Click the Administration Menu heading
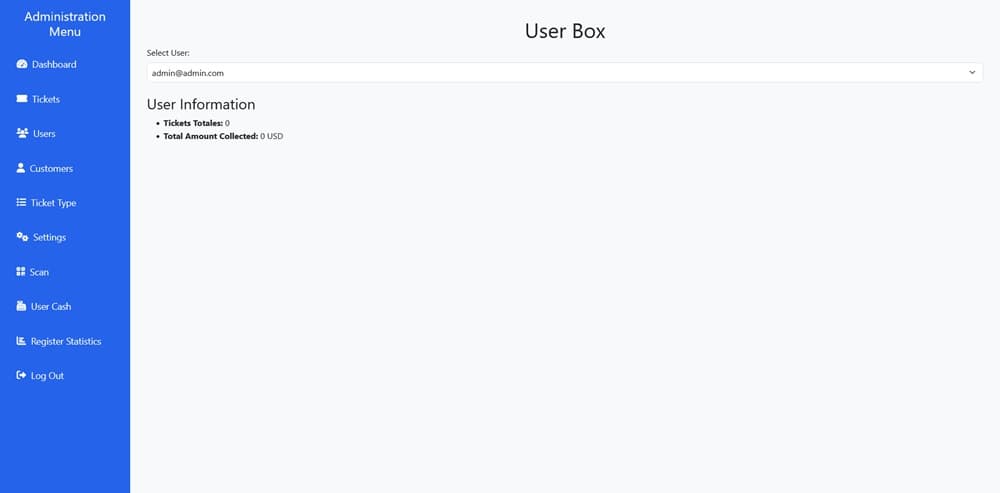 (x=65, y=24)
